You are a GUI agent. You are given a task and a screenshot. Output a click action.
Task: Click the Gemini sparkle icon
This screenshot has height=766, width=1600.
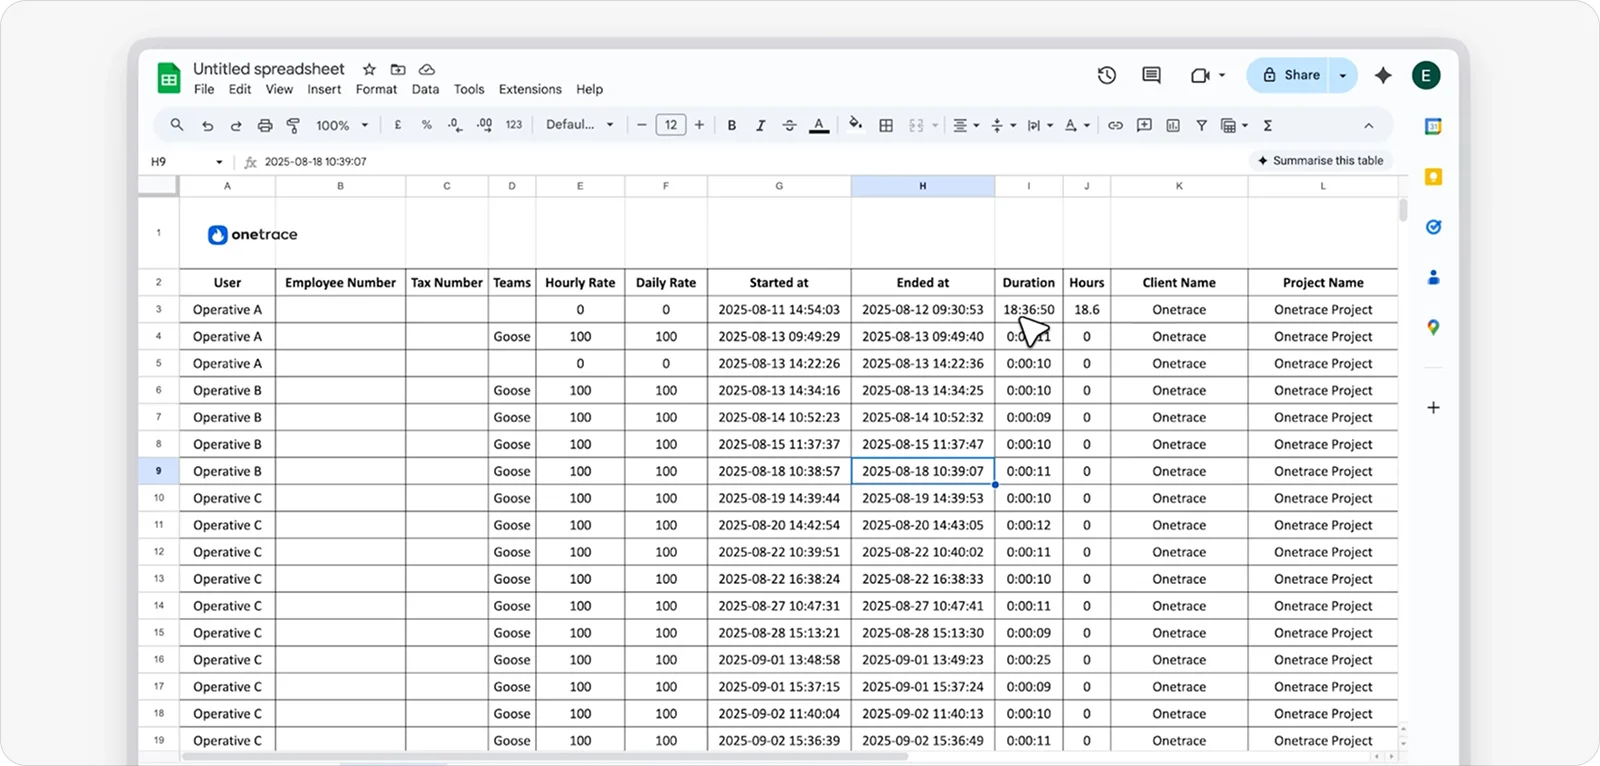[1383, 75]
